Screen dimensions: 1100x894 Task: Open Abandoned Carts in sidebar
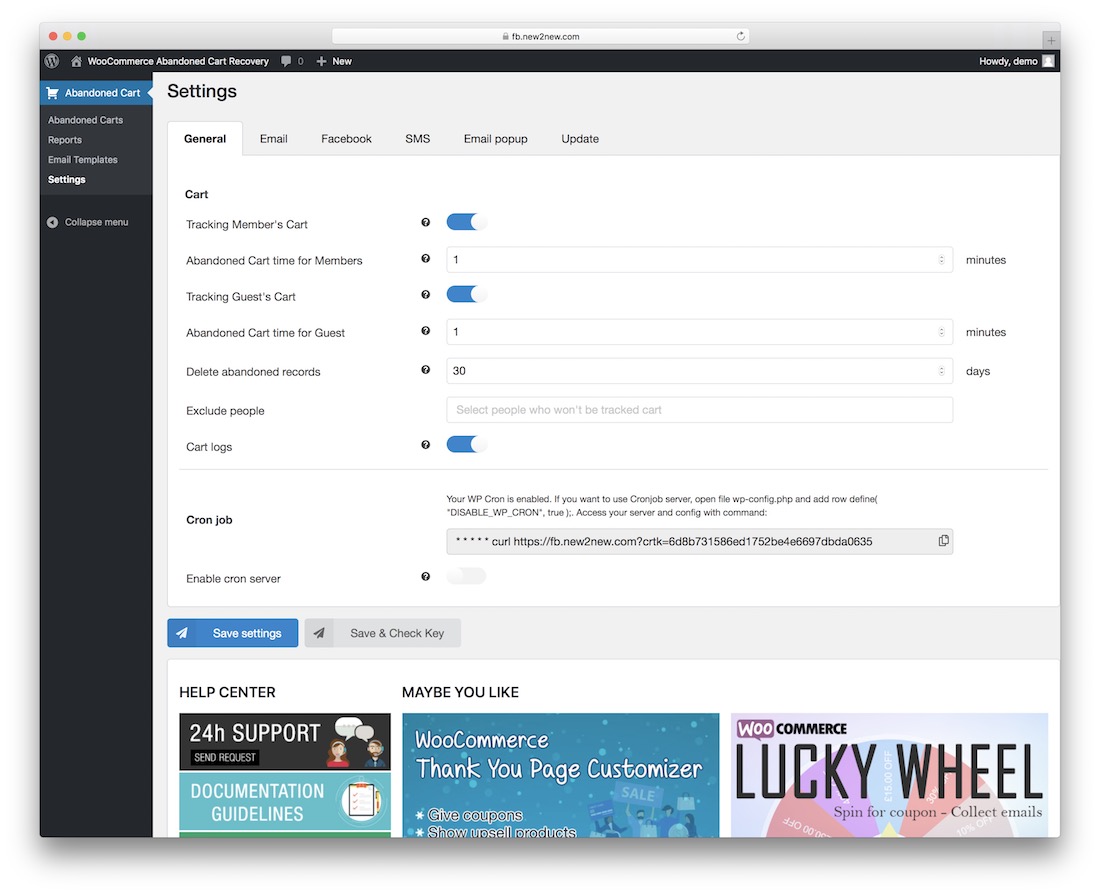tap(86, 120)
